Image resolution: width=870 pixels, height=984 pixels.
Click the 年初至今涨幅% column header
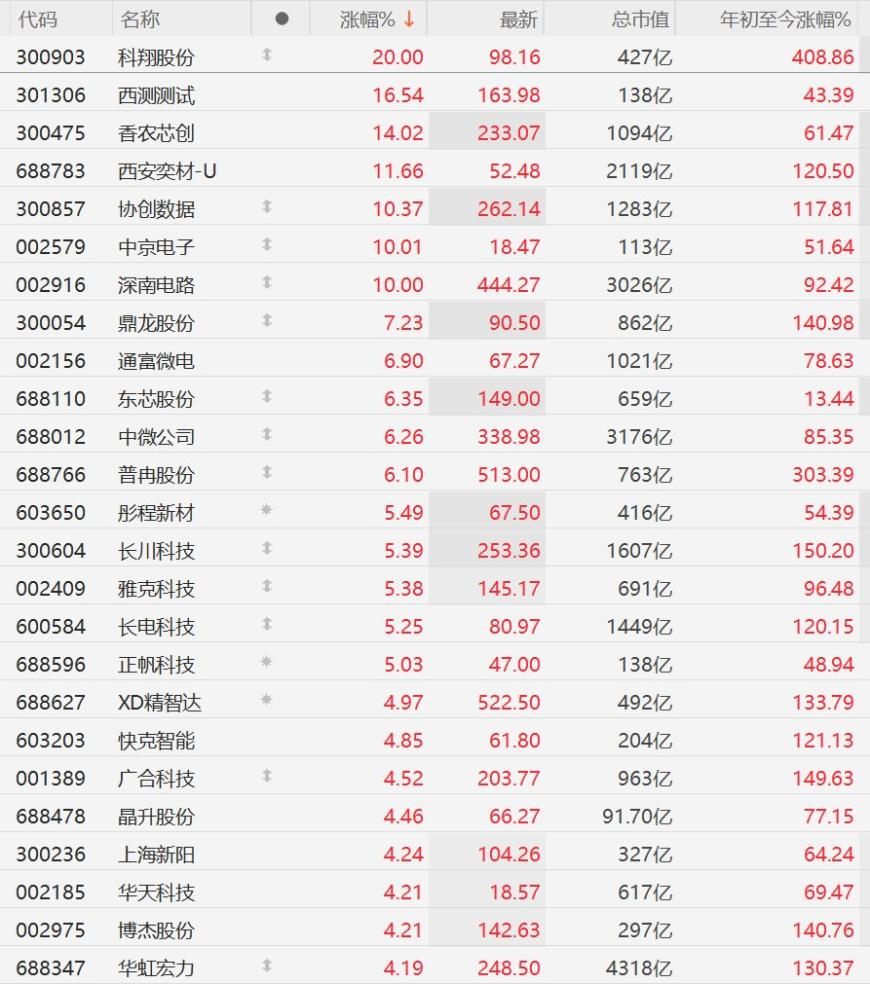[x=785, y=19]
